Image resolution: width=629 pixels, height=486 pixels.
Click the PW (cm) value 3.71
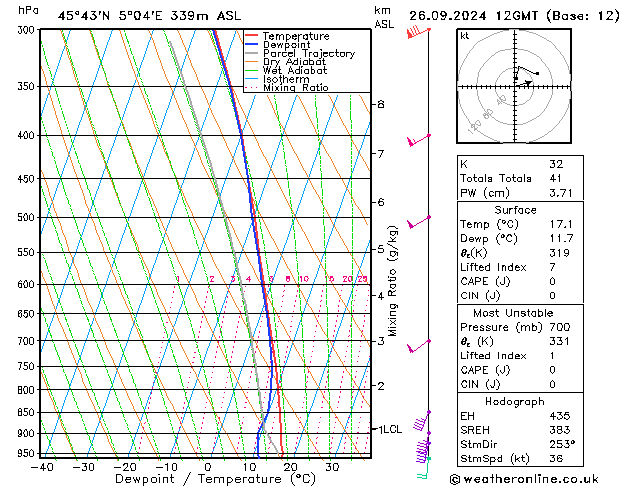click(561, 193)
